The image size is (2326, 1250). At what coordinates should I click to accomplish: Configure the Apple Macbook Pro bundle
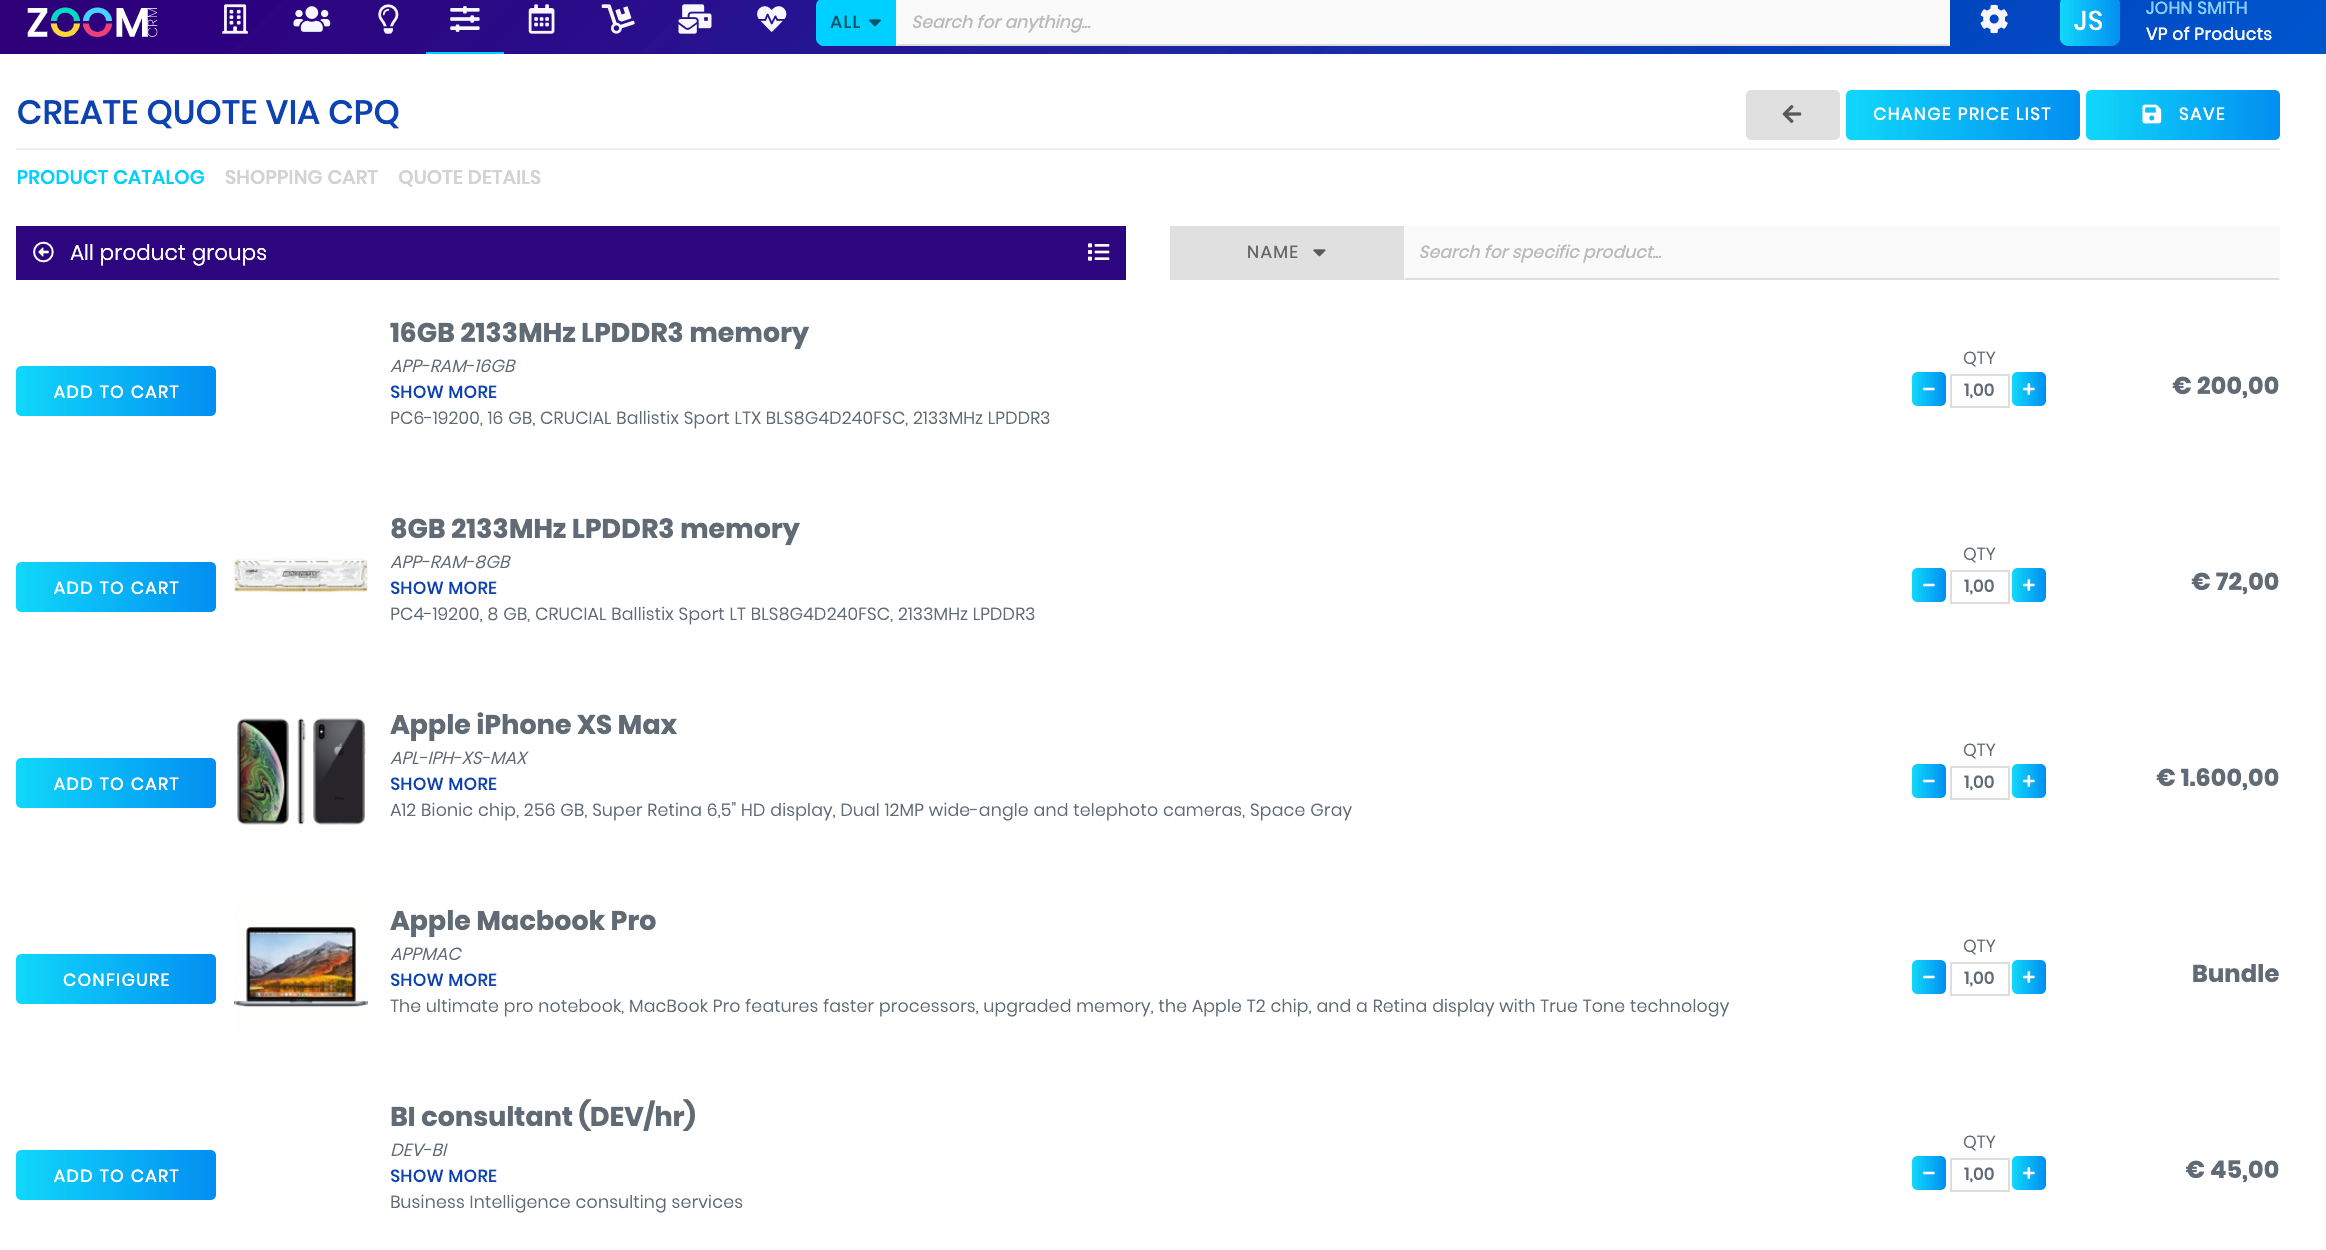click(116, 979)
